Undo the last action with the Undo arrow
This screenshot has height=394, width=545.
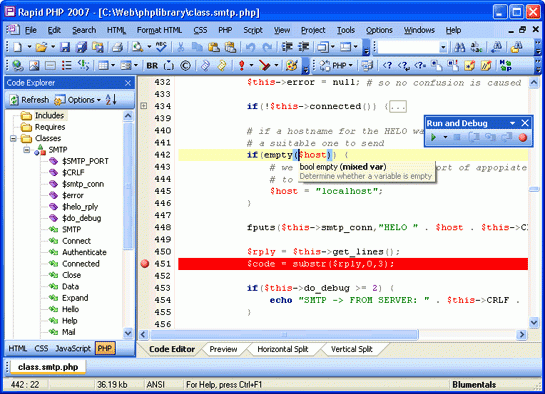250,47
